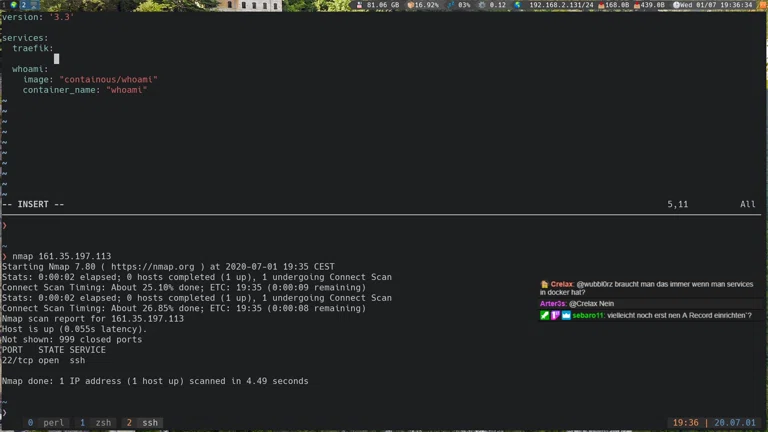
Task: Click the 26.85% done scan timing line
Action: [x=184, y=308]
